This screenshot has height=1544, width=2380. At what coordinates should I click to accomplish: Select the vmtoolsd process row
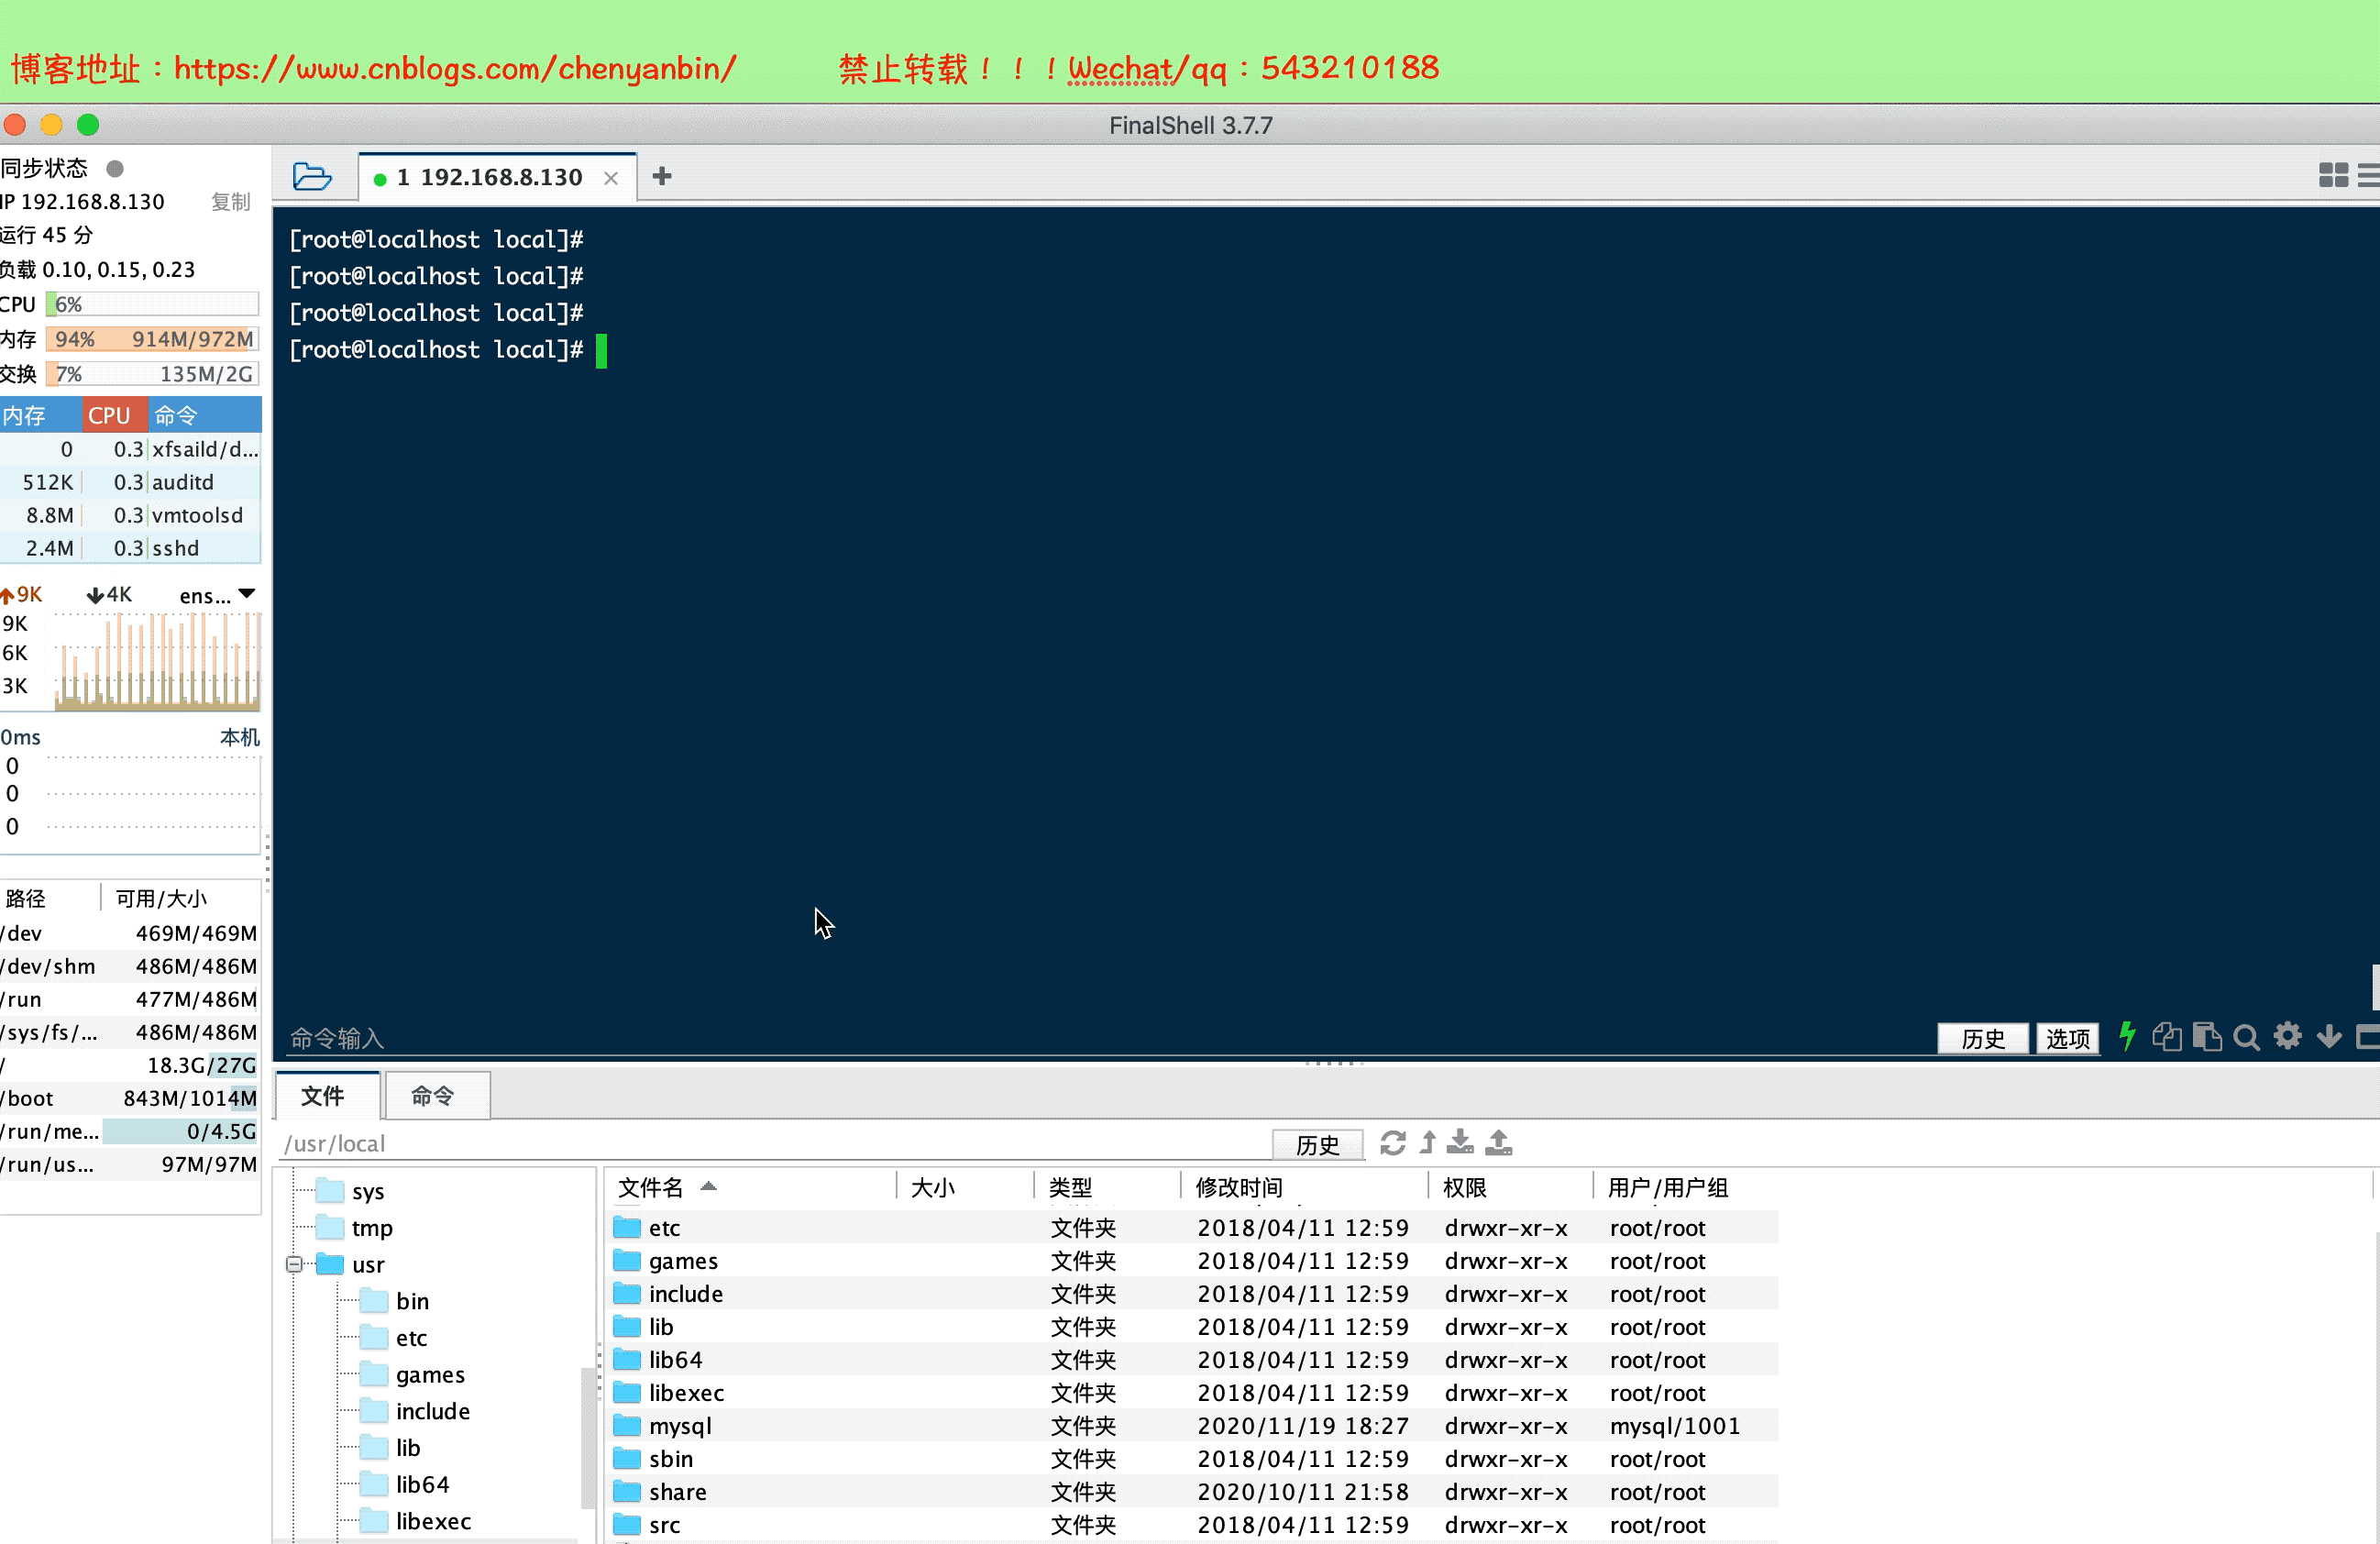pos(130,515)
